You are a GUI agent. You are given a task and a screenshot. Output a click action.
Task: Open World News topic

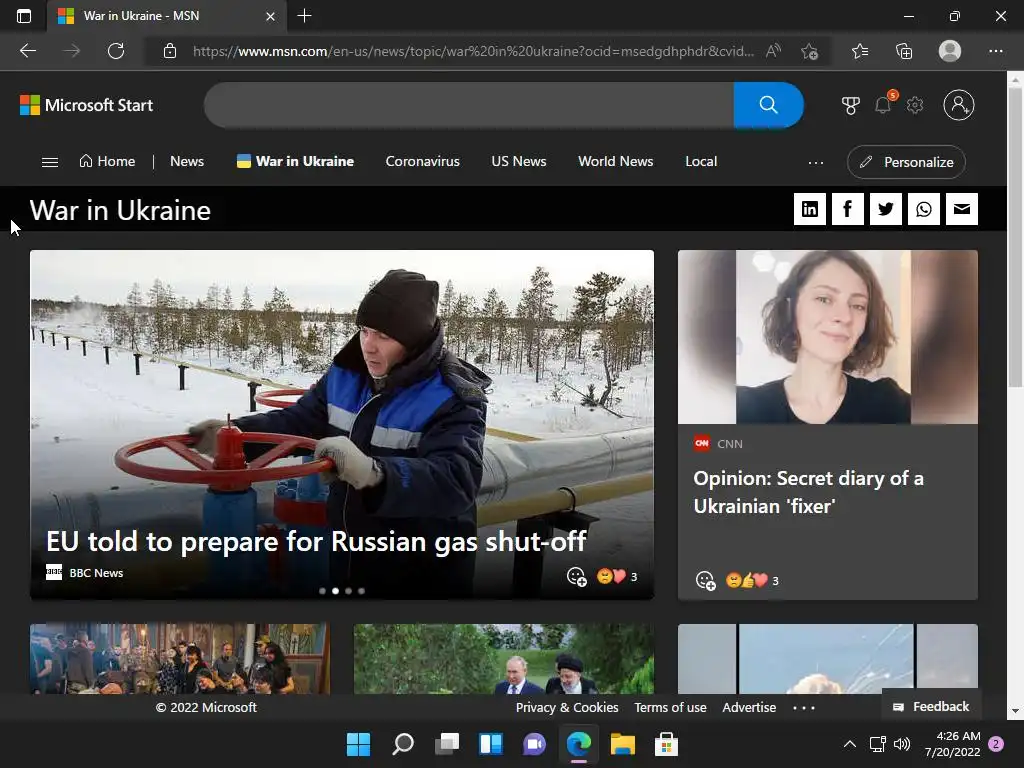tap(615, 161)
